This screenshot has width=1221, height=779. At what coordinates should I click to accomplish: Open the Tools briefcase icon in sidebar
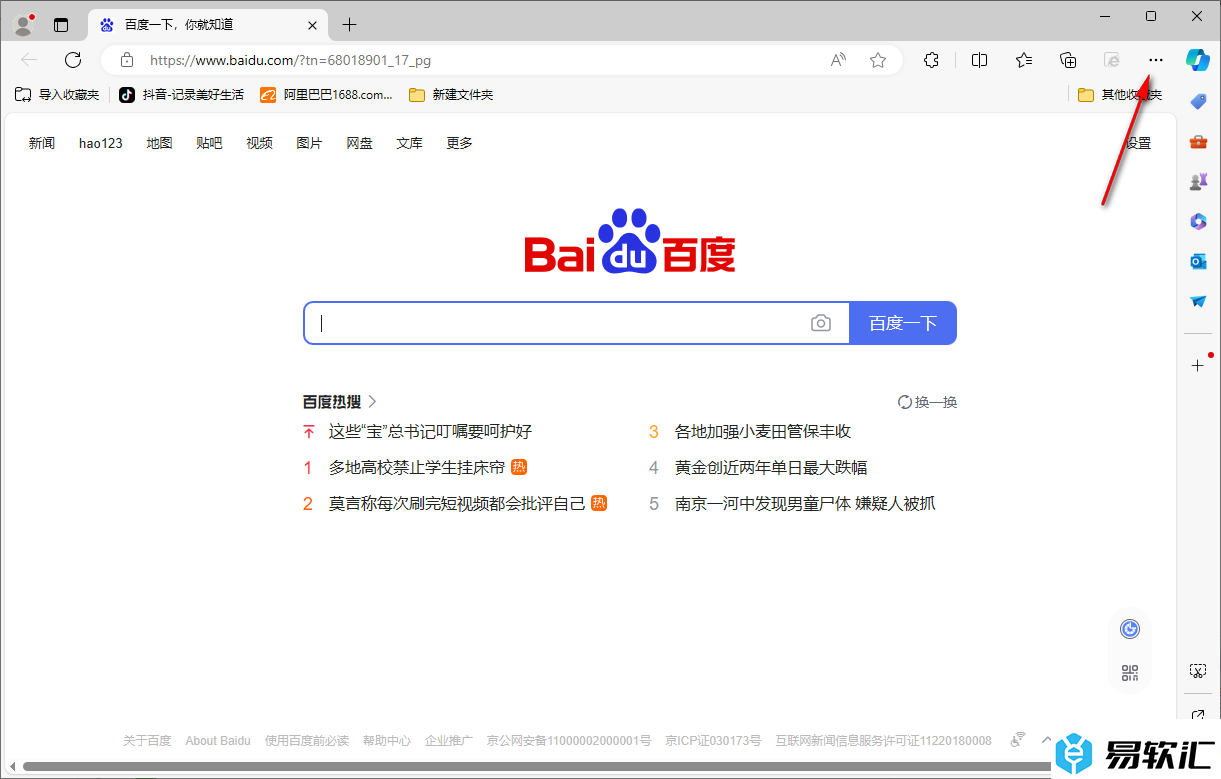(1198, 142)
